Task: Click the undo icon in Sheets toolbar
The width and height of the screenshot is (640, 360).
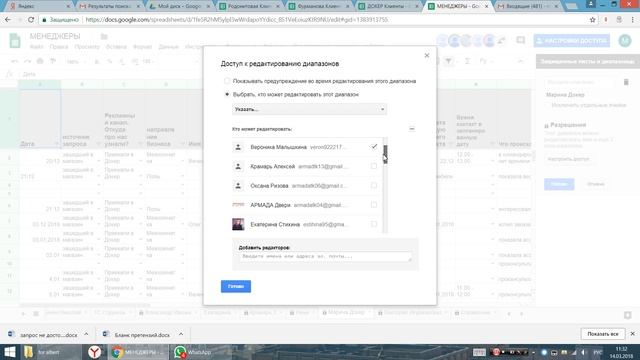Action: coord(15,62)
